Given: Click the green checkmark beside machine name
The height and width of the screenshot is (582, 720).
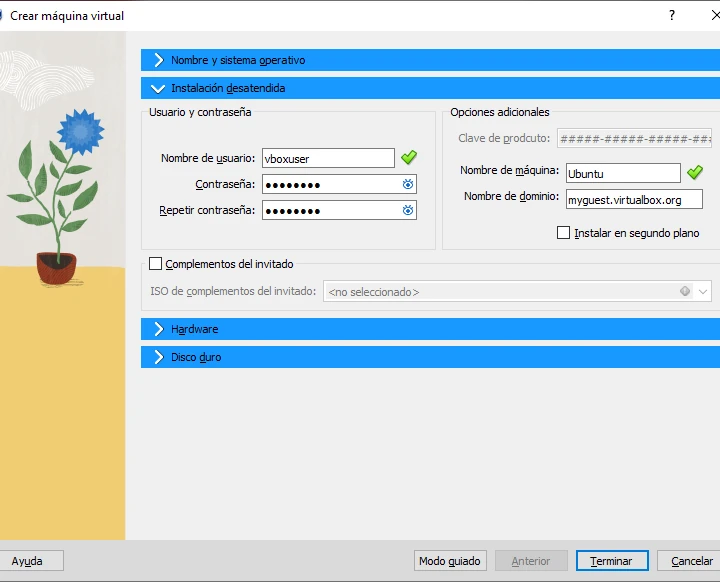Looking at the screenshot, I should click(x=695, y=173).
